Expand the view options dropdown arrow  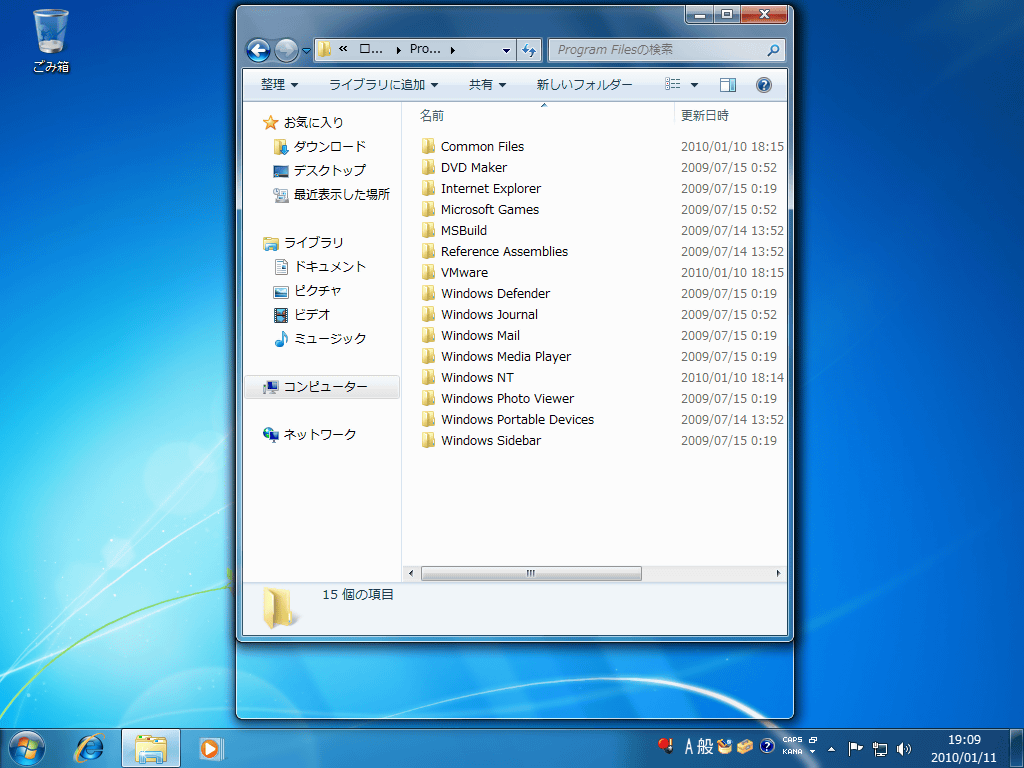point(694,85)
